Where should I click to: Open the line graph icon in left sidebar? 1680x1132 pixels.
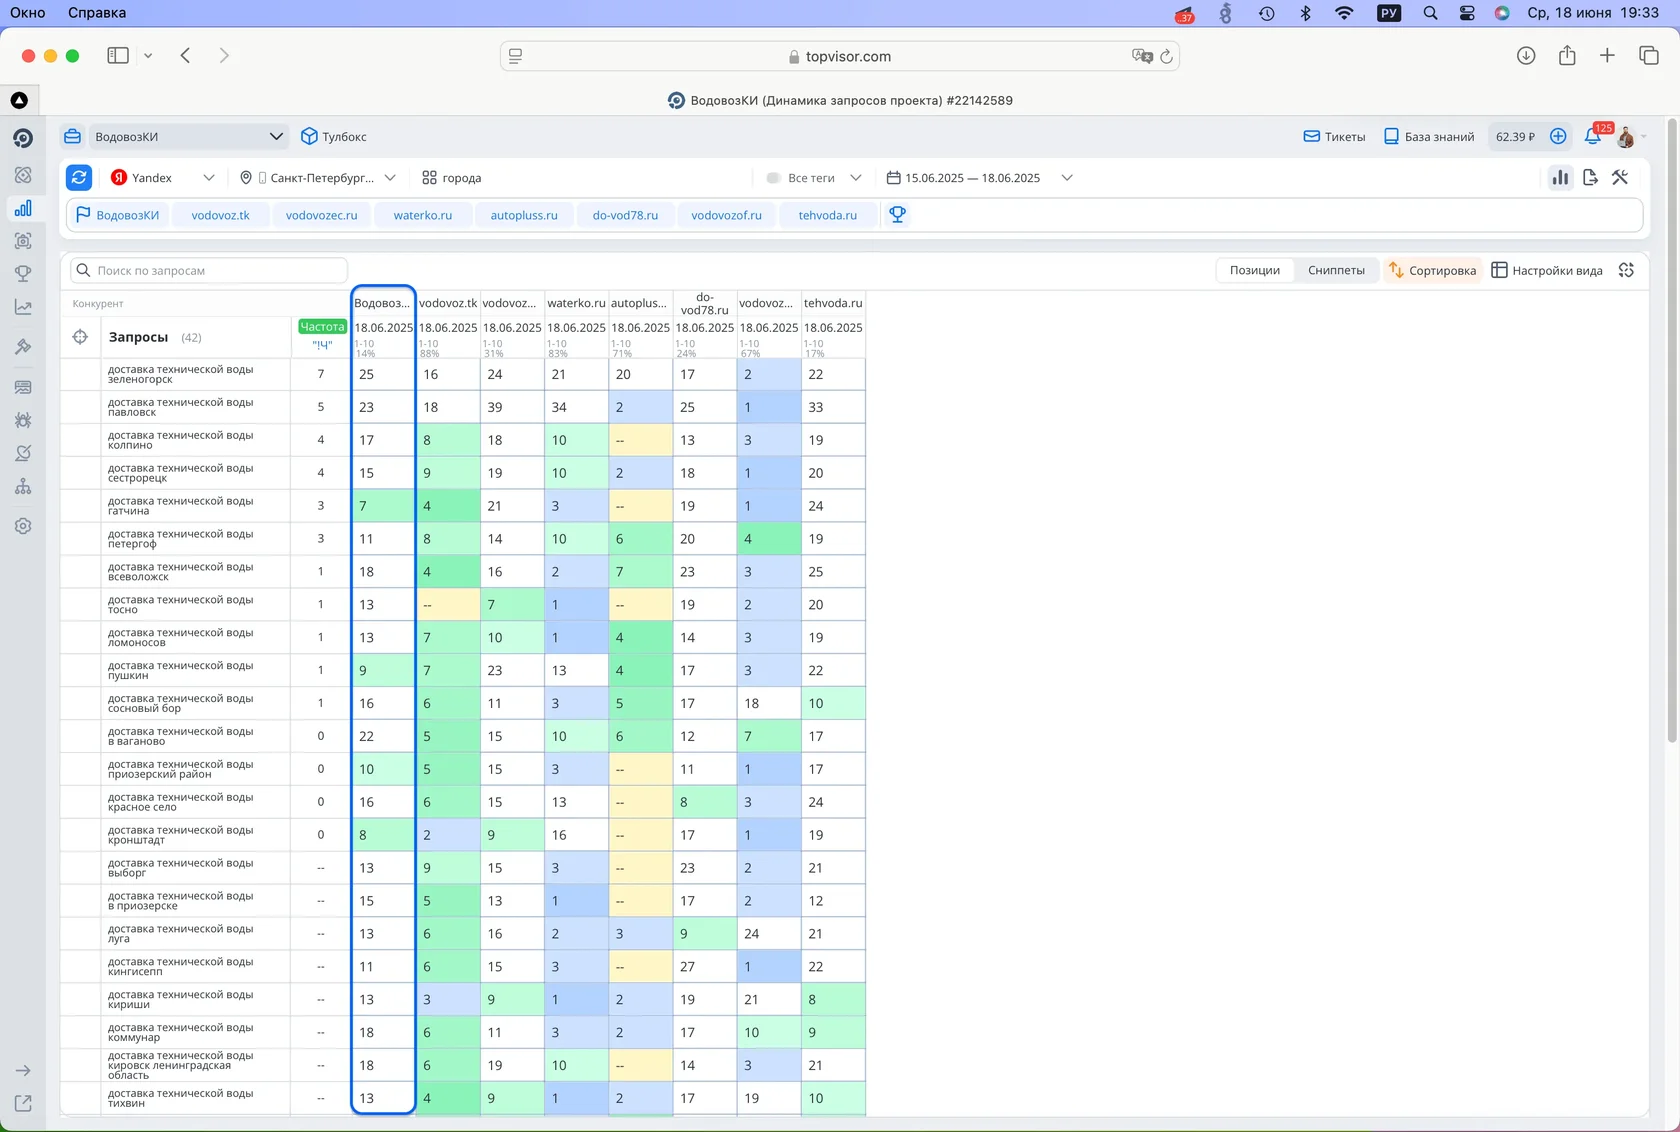(23, 308)
